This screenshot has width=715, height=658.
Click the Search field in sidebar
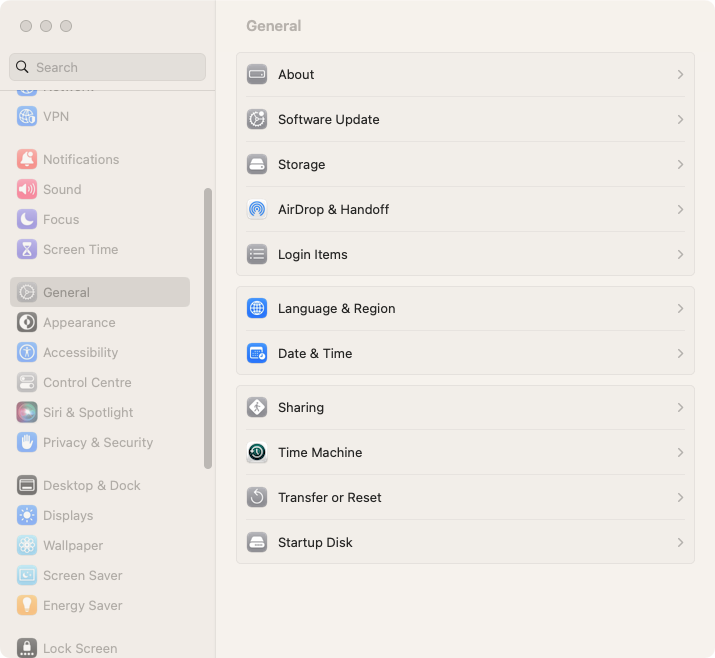coord(107,67)
